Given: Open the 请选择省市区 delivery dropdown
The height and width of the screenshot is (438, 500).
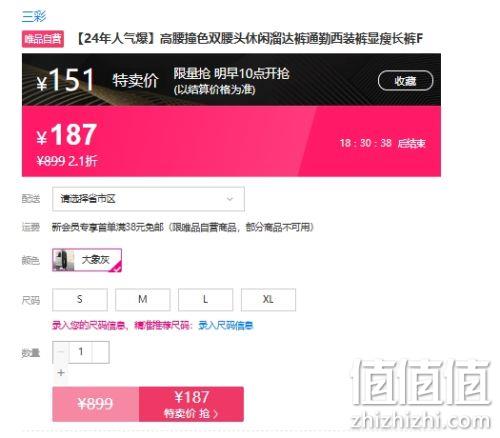Looking at the screenshot, I should (148, 199).
